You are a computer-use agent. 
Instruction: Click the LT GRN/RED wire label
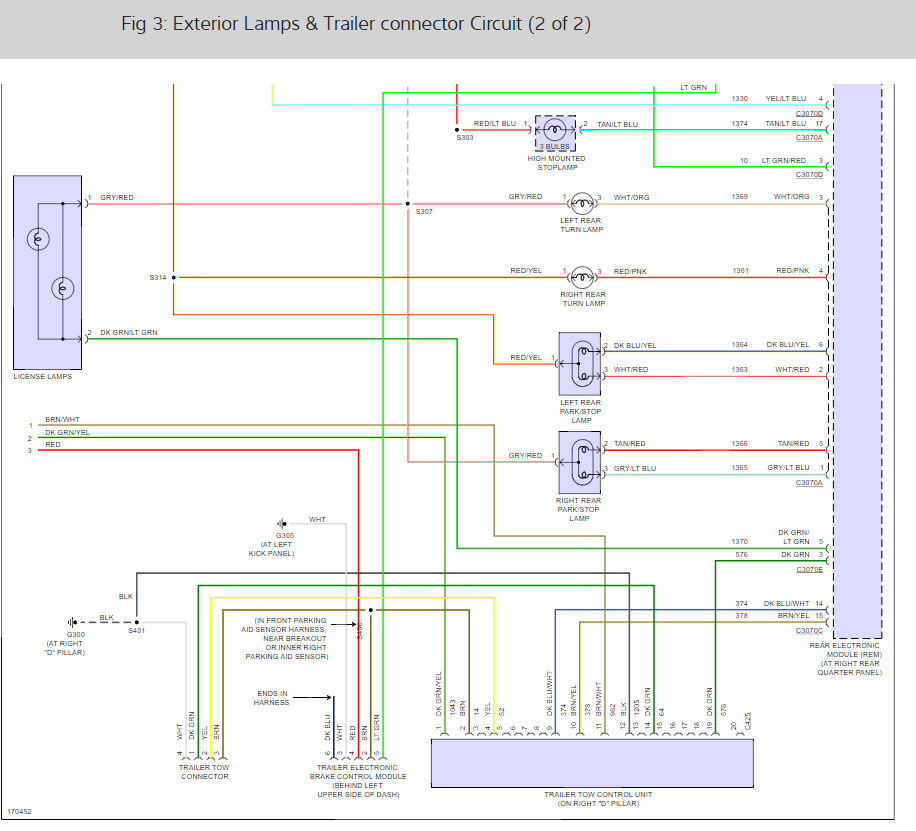[x=783, y=160]
